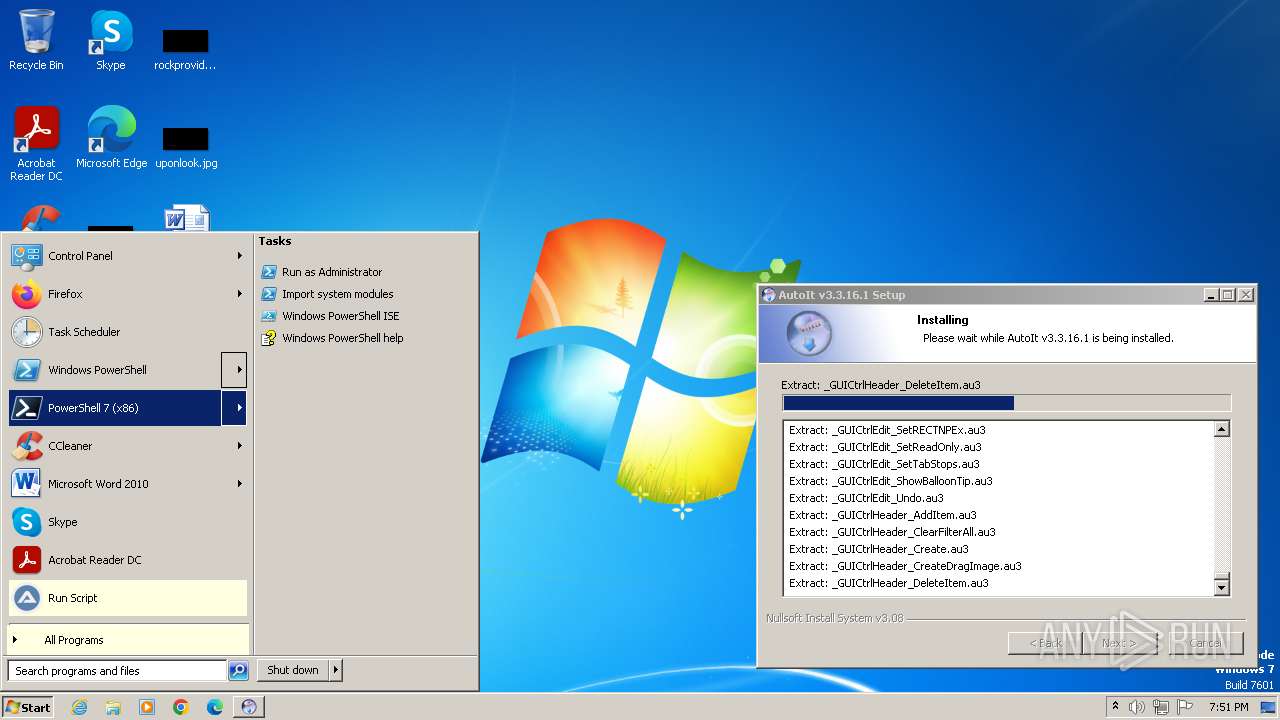Show hidden tray icons arrow
This screenshot has height=720, width=1280.
[x=1116, y=707]
